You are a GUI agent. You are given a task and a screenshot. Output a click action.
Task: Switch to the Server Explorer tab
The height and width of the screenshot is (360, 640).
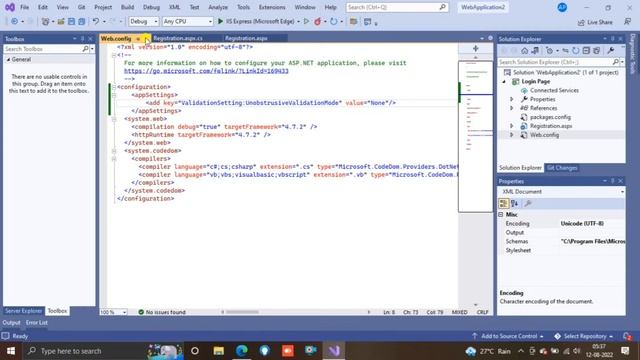click(23, 311)
